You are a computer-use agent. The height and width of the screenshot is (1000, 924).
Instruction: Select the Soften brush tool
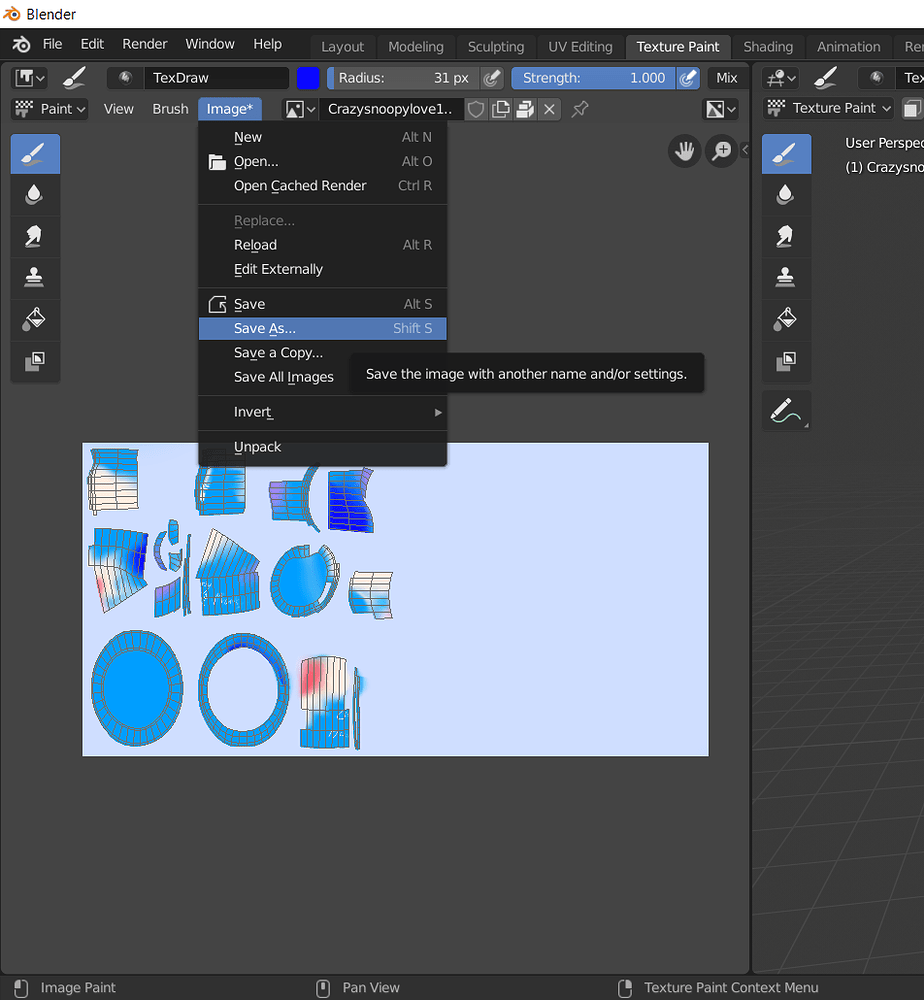click(x=35, y=195)
